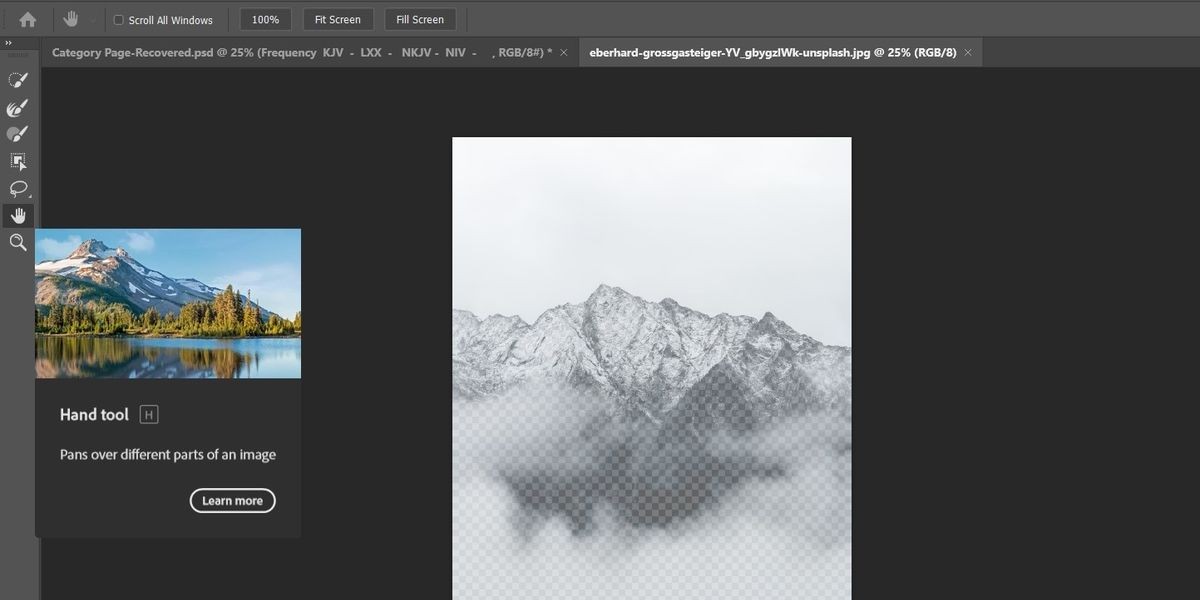Close the Category Page-Recovered.psd tab

[564, 52]
